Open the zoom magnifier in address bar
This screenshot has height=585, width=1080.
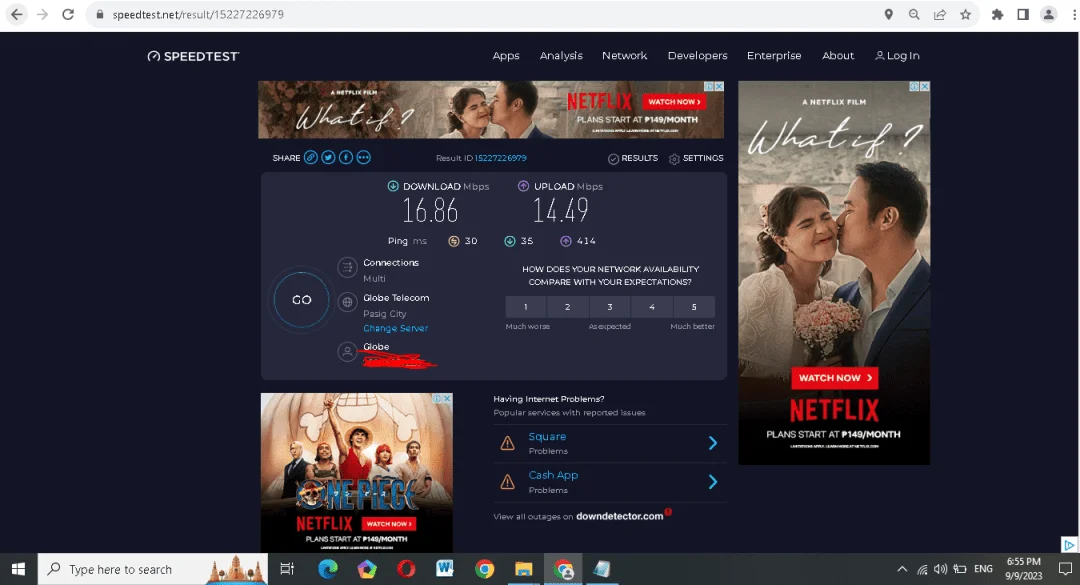(914, 14)
